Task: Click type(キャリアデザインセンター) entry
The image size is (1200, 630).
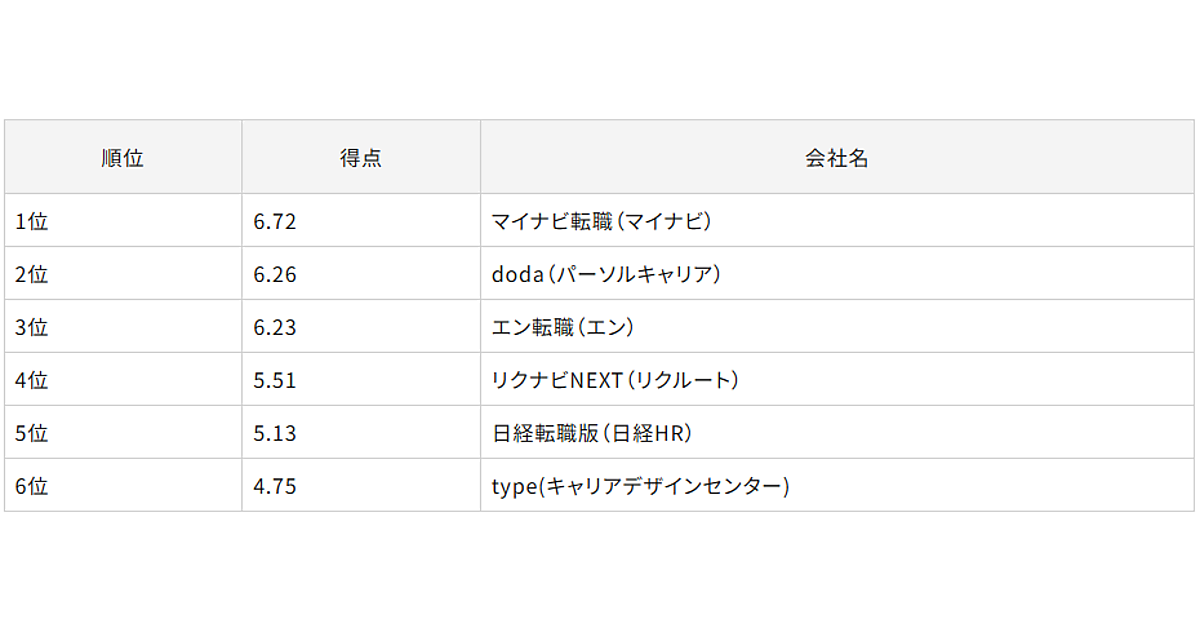Action: point(641,486)
